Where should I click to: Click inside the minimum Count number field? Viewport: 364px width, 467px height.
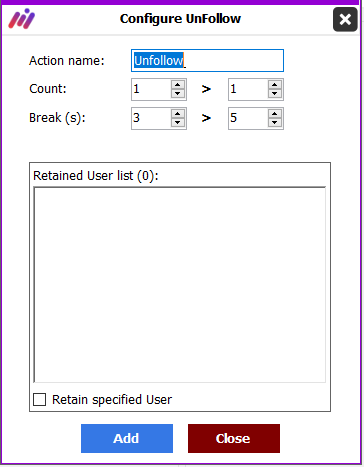(x=152, y=89)
